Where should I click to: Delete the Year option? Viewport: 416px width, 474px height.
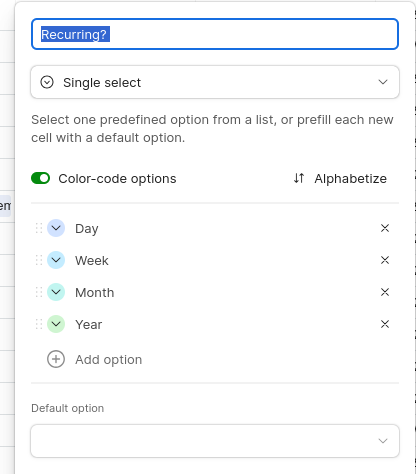[385, 324]
